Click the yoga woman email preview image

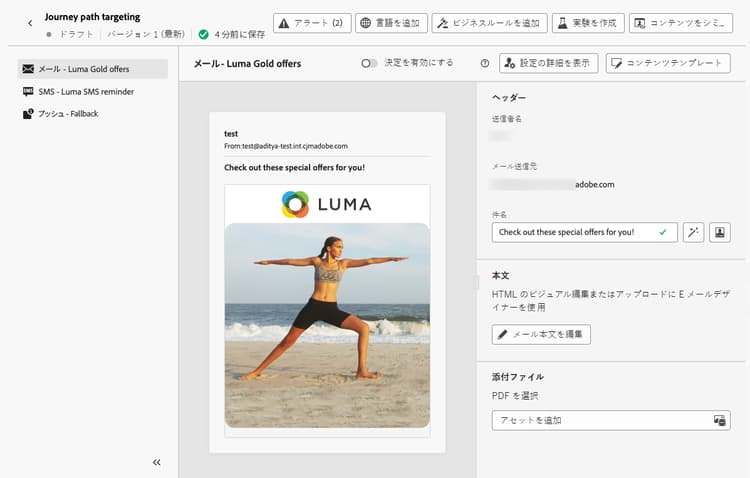[x=327, y=325]
